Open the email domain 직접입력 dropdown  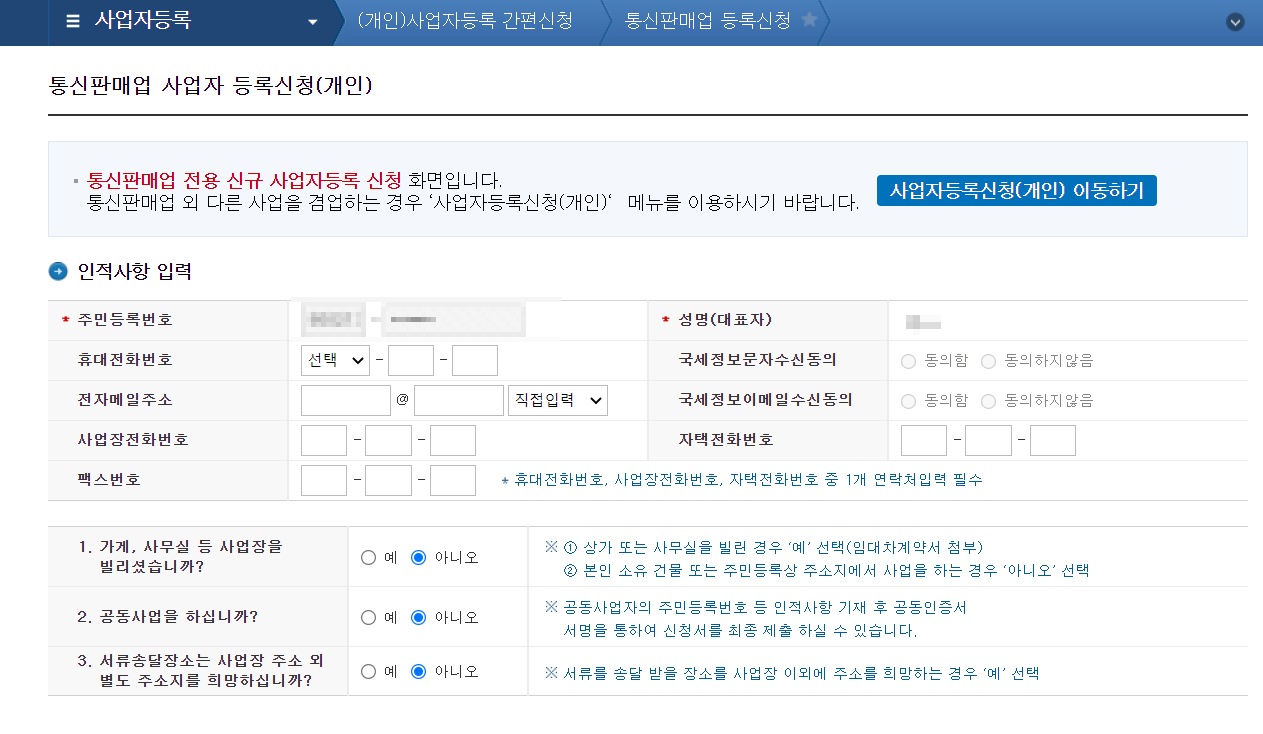coord(557,400)
